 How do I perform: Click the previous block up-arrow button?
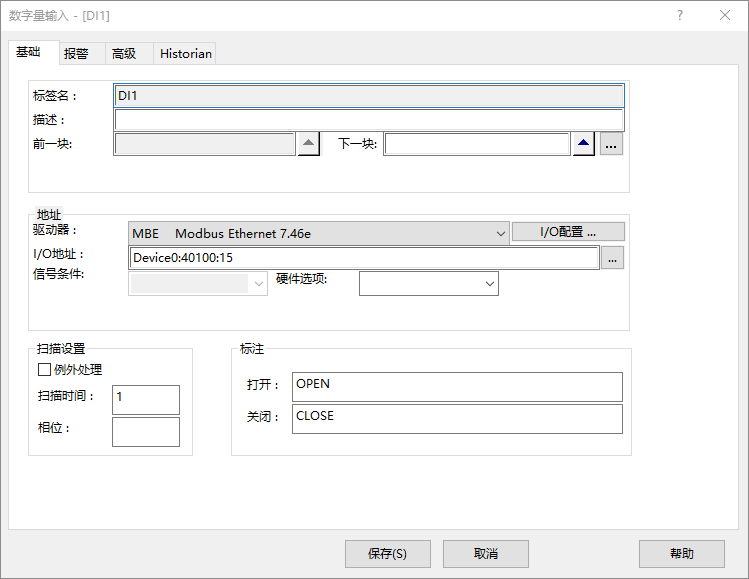pos(309,144)
